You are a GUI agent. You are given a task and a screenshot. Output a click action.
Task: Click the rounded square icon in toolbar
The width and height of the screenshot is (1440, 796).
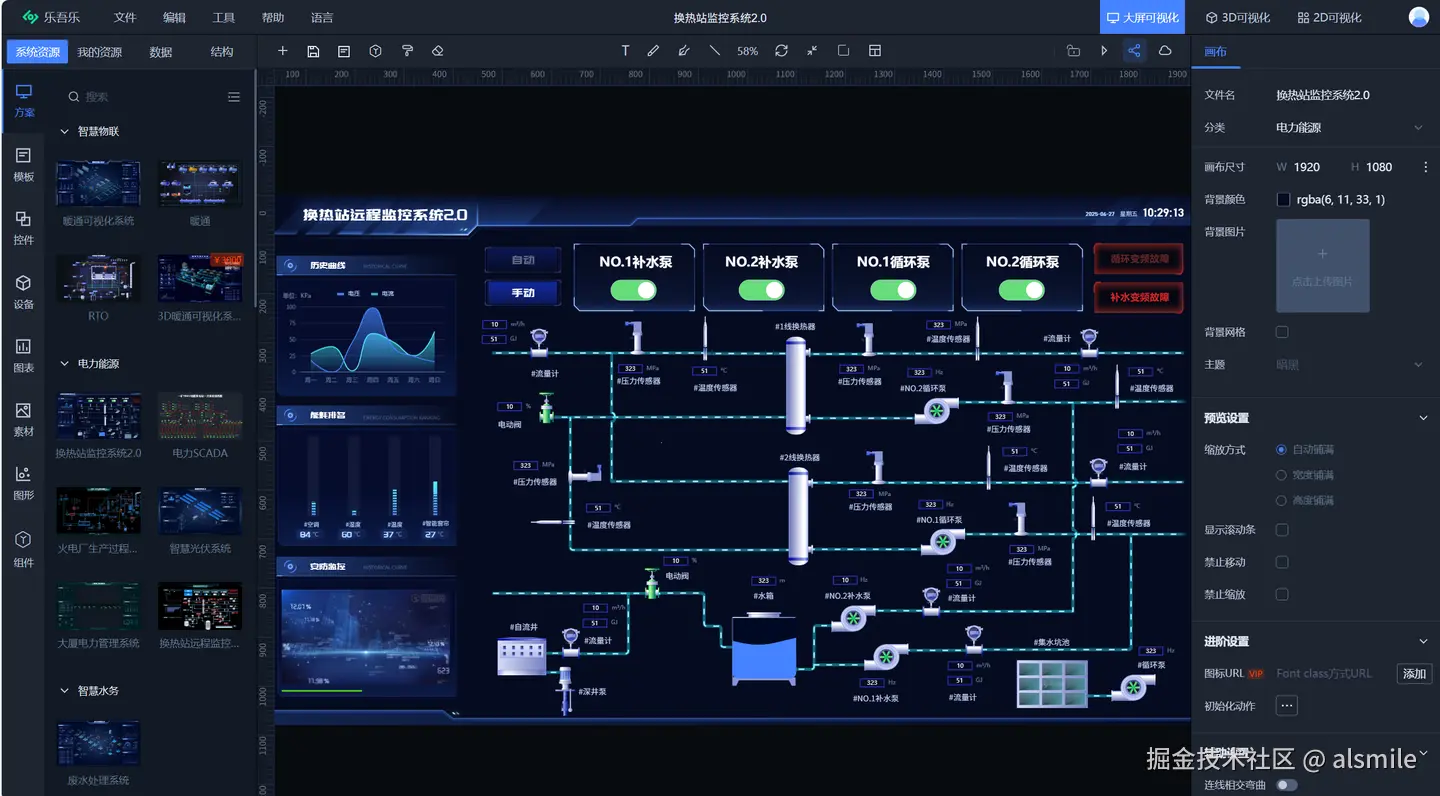point(843,51)
